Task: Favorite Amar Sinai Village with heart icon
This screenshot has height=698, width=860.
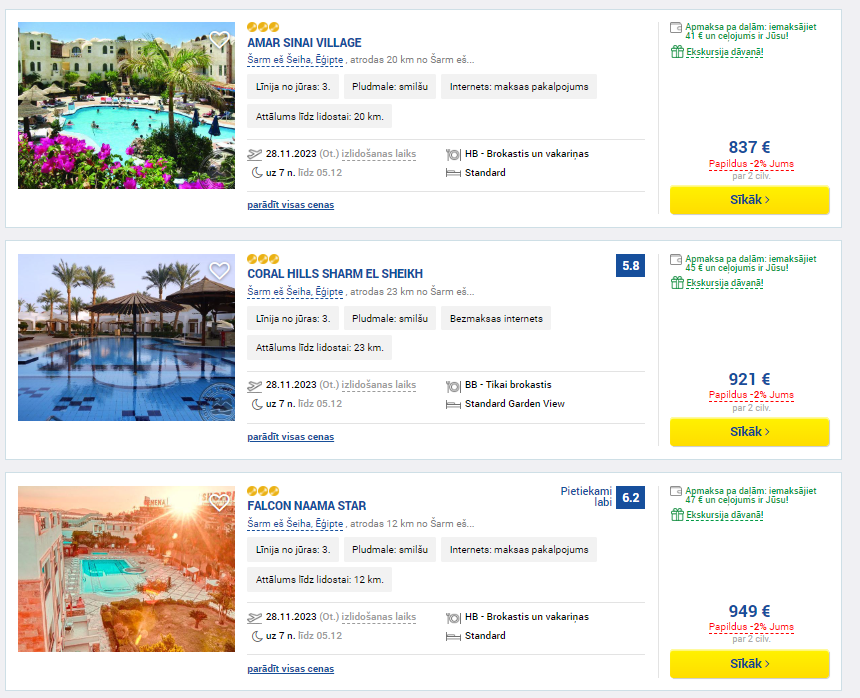Action: 219,39
